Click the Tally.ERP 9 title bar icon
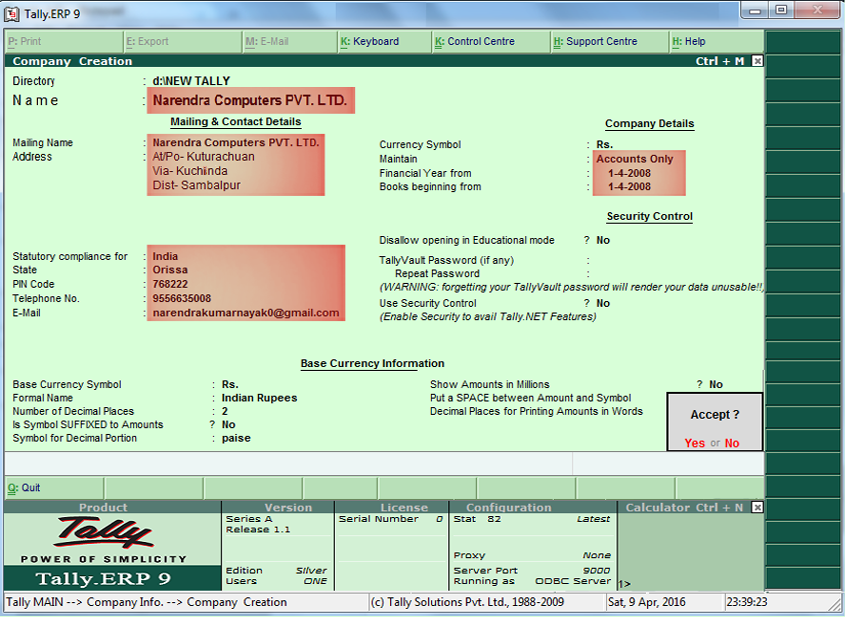This screenshot has height=617, width=845. pos(12,14)
